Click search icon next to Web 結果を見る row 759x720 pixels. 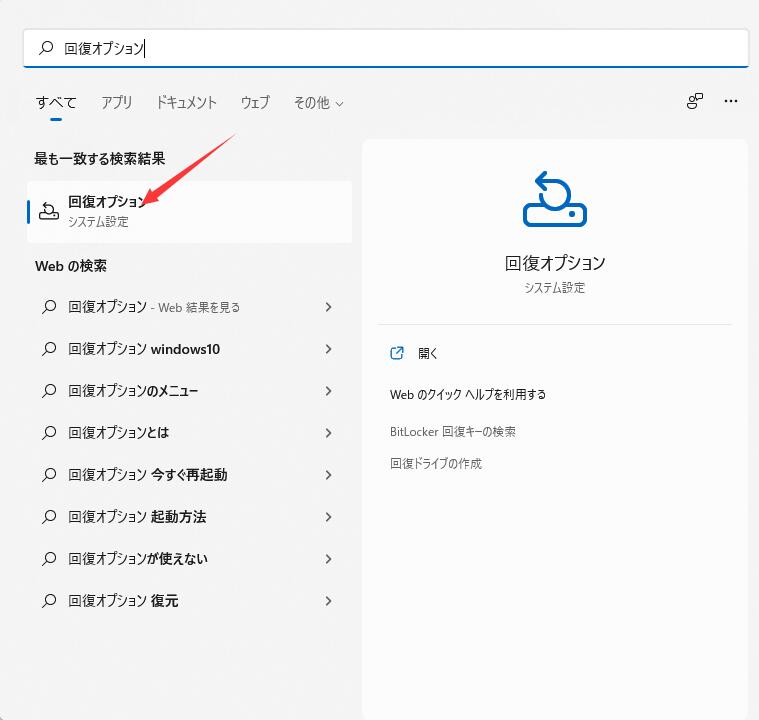click(x=49, y=307)
